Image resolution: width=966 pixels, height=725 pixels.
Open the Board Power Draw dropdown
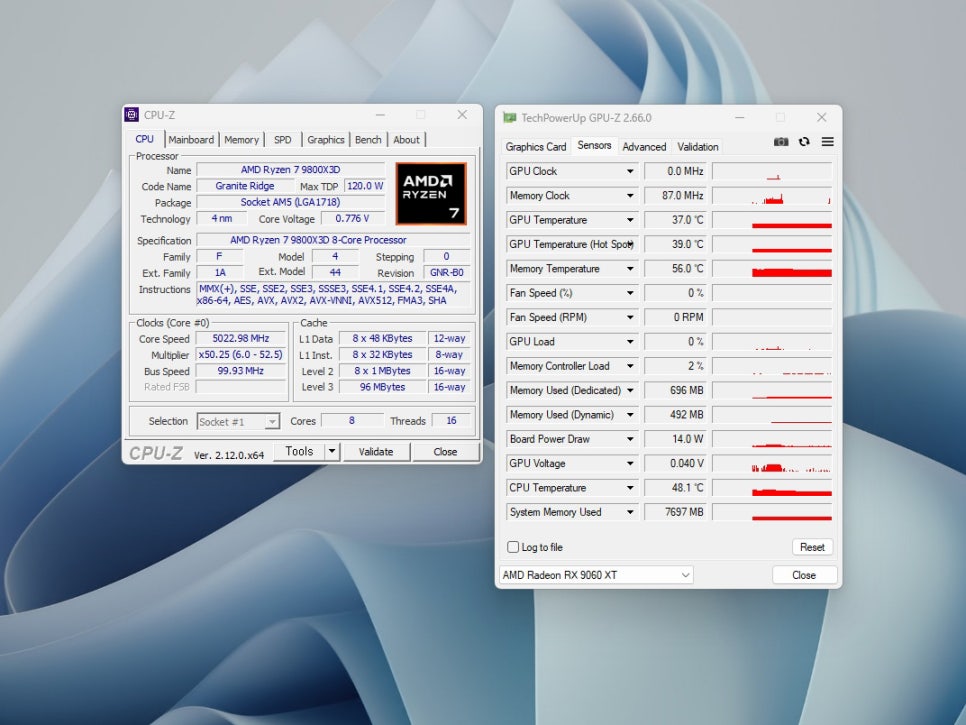(x=630, y=439)
